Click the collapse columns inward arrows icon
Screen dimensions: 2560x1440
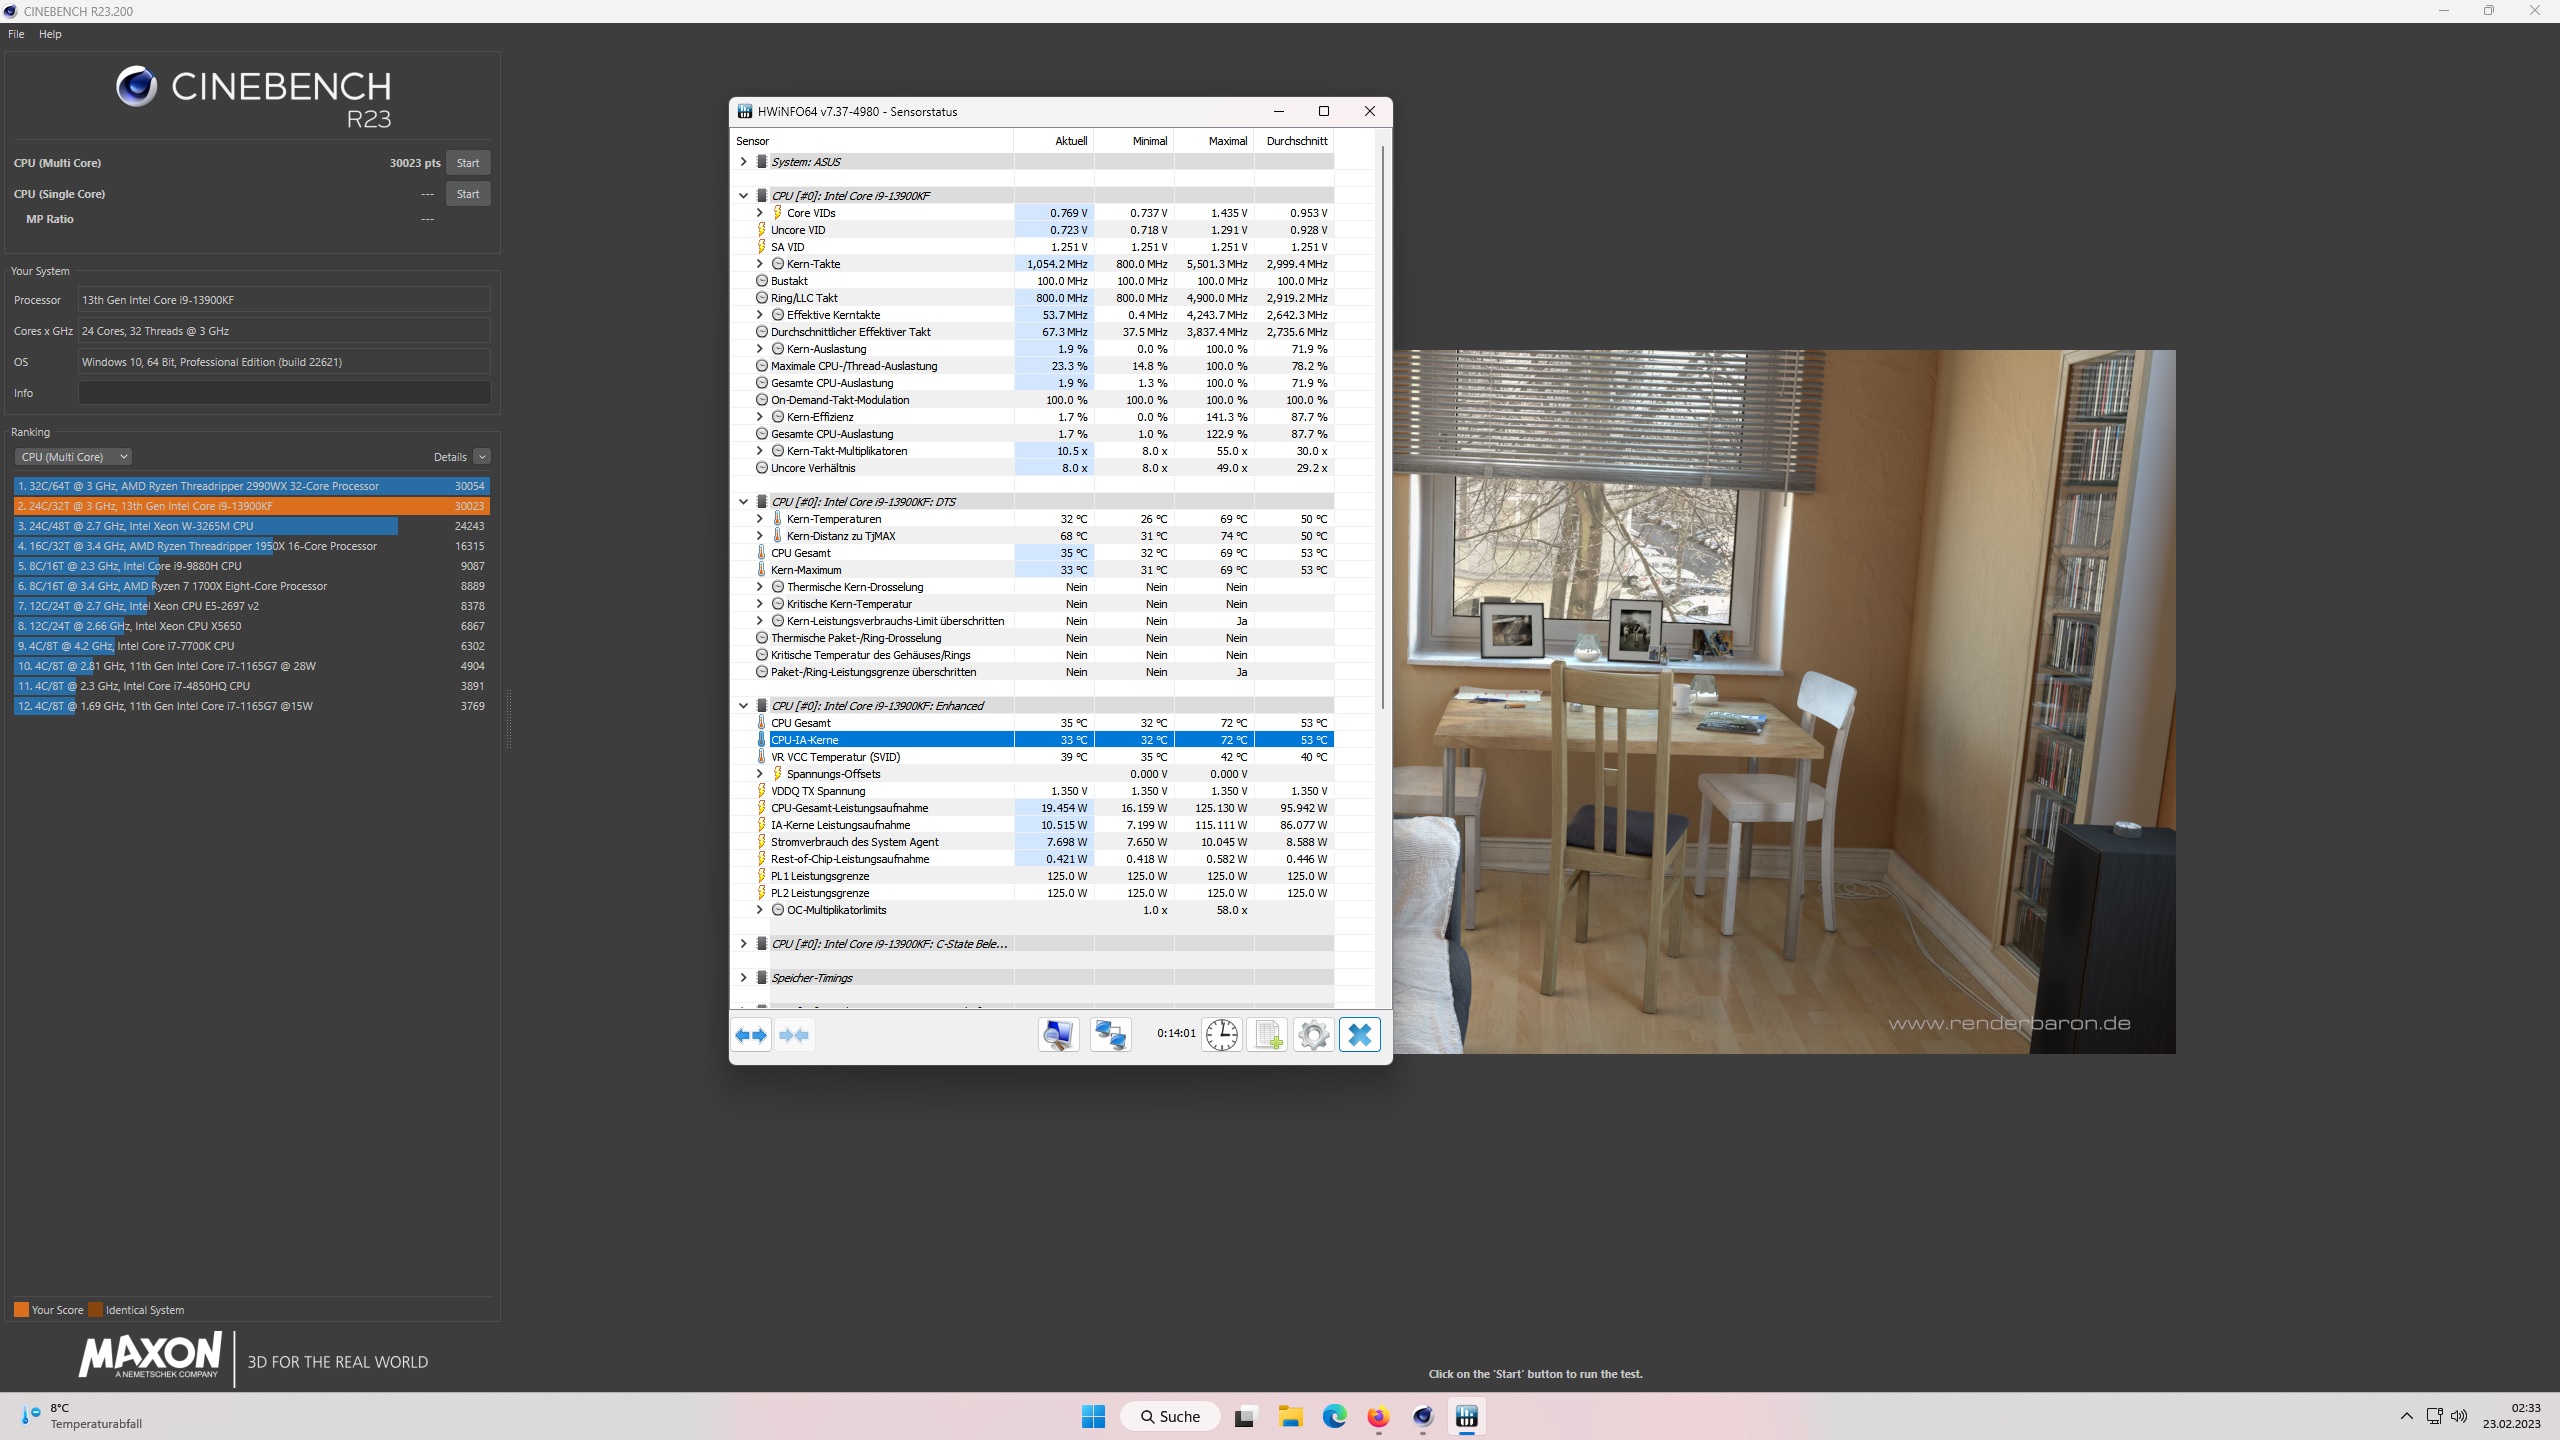[794, 1035]
